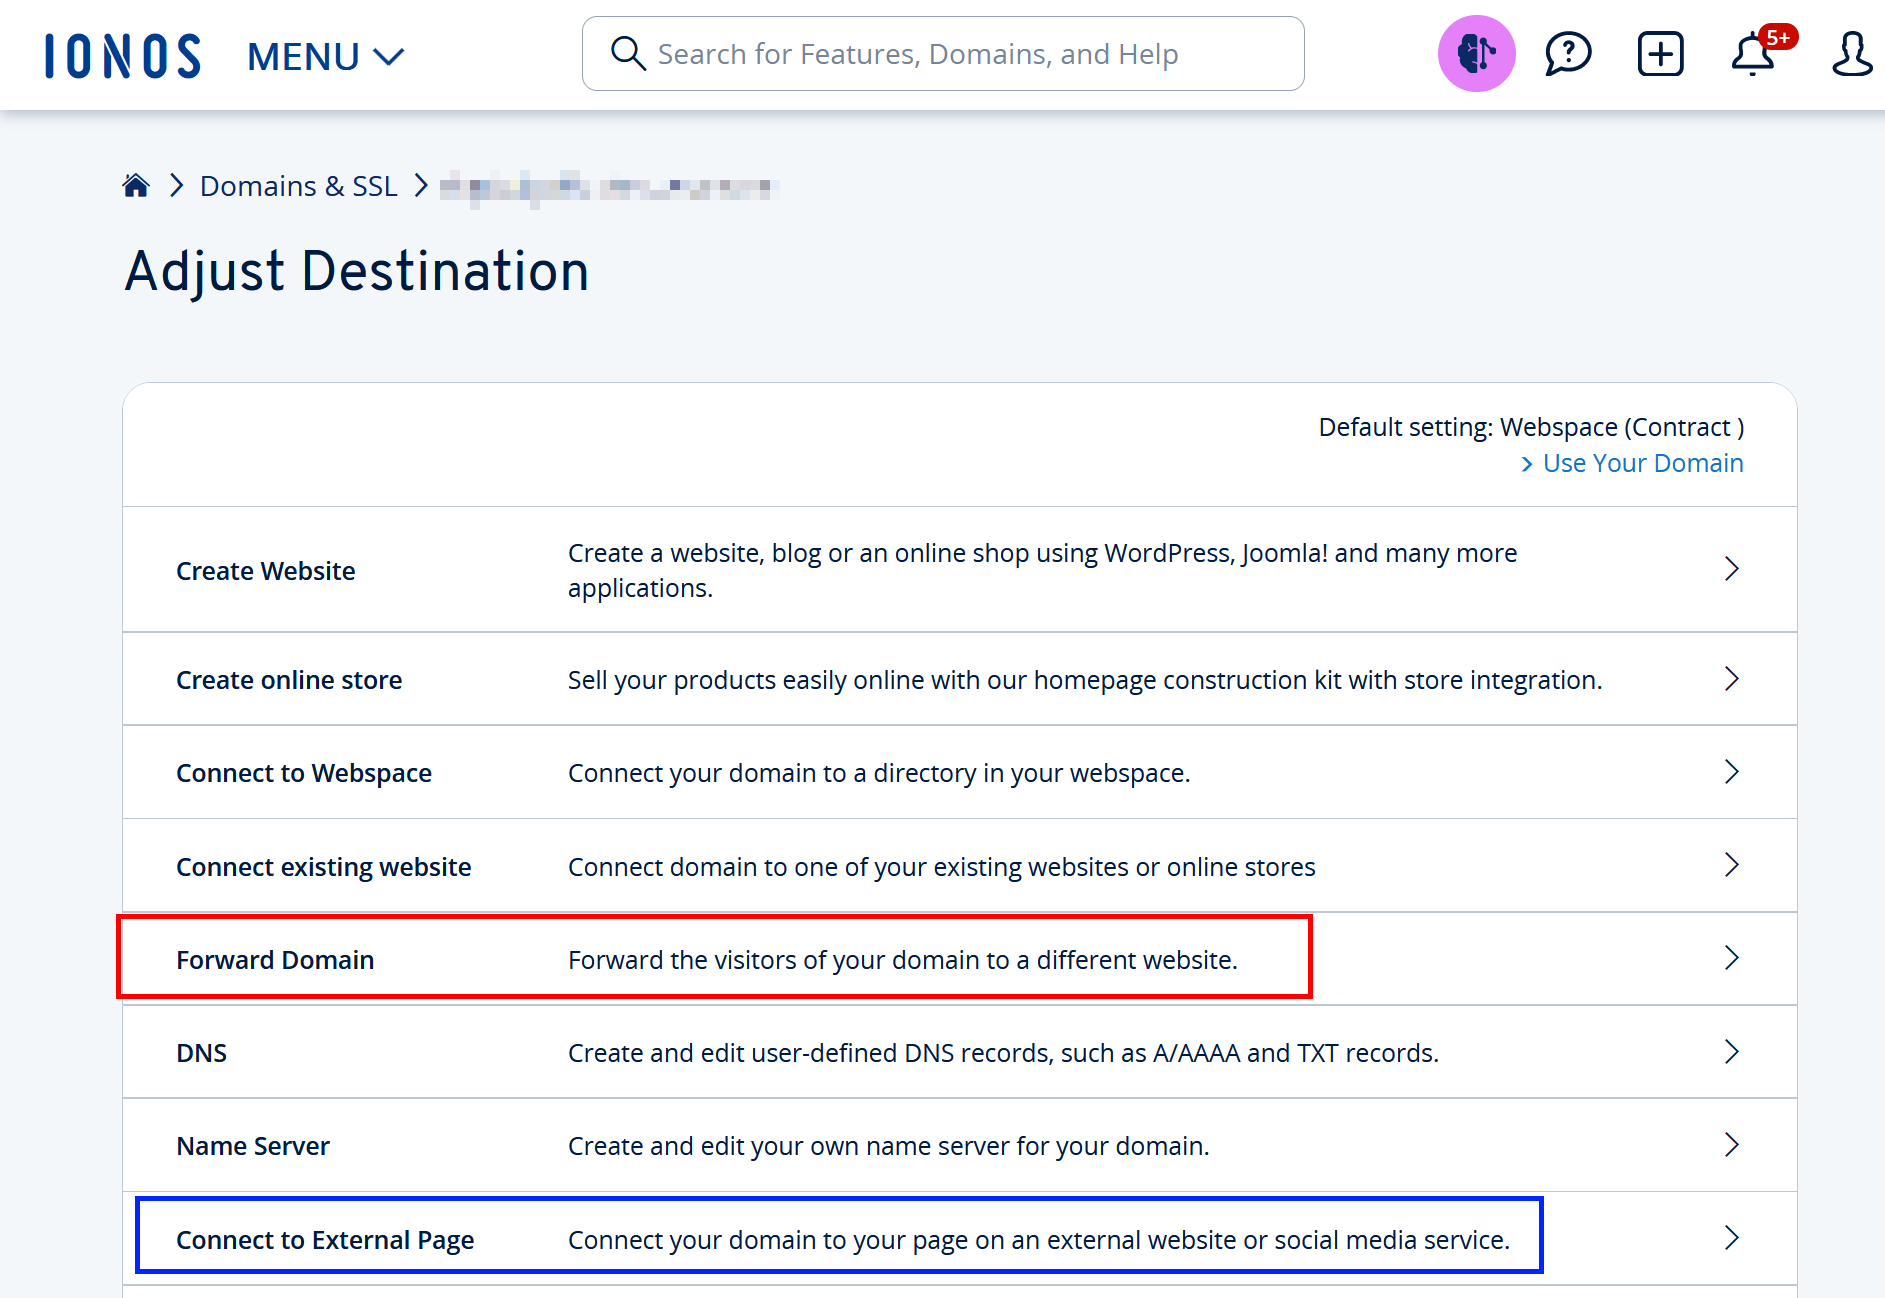This screenshot has height=1298, width=1885.
Task: Expand the MENU dropdown
Action: 325,57
